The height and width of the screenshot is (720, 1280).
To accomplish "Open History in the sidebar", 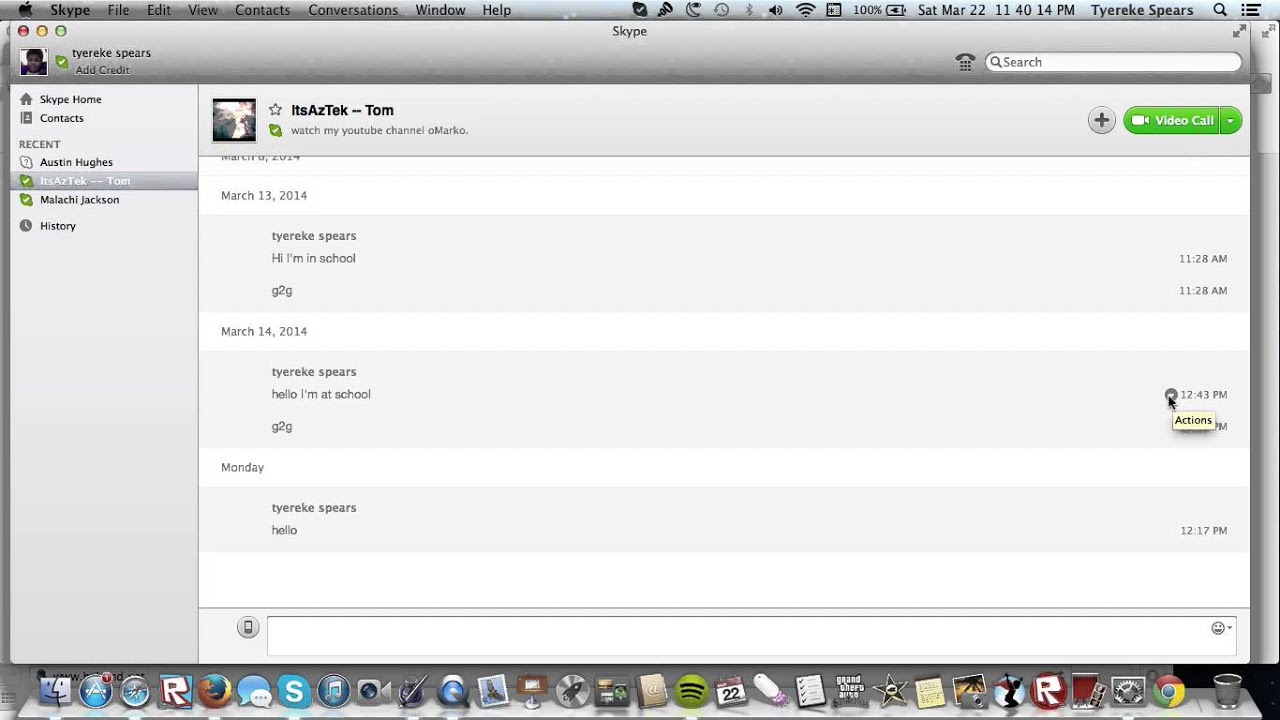I will pyautogui.click(x=57, y=226).
